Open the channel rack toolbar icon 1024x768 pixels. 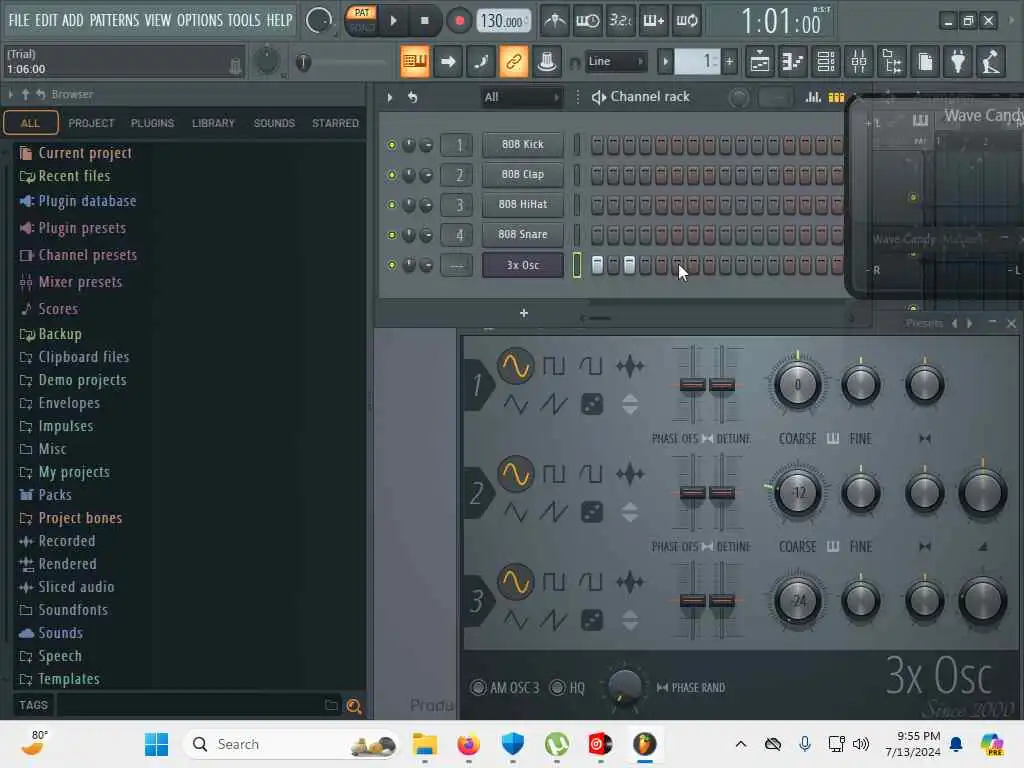pyautogui.click(x=826, y=62)
